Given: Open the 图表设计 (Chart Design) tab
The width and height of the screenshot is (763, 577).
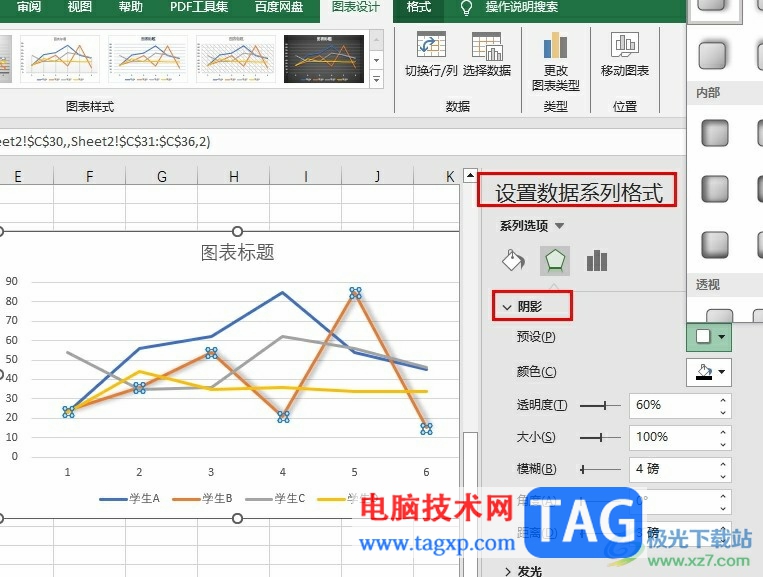Looking at the screenshot, I should click(x=356, y=7).
